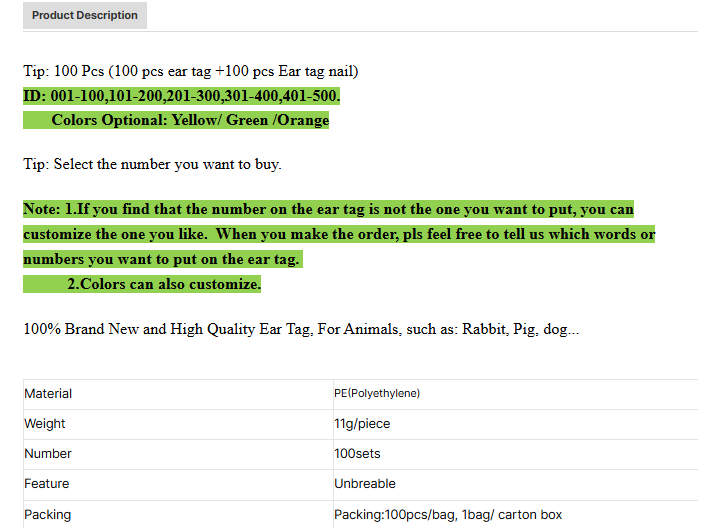Open the Product Description tab
Screen dimensions: 718x528
(85, 16)
